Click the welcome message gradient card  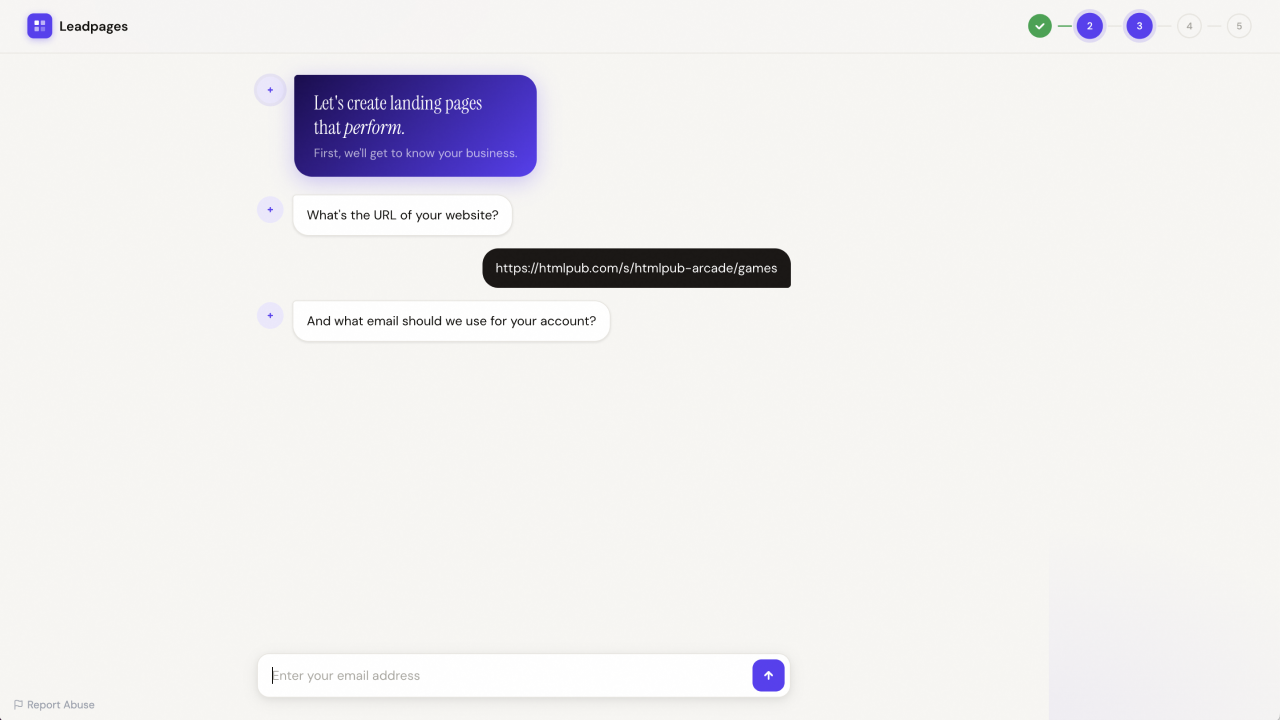(415, 125)
